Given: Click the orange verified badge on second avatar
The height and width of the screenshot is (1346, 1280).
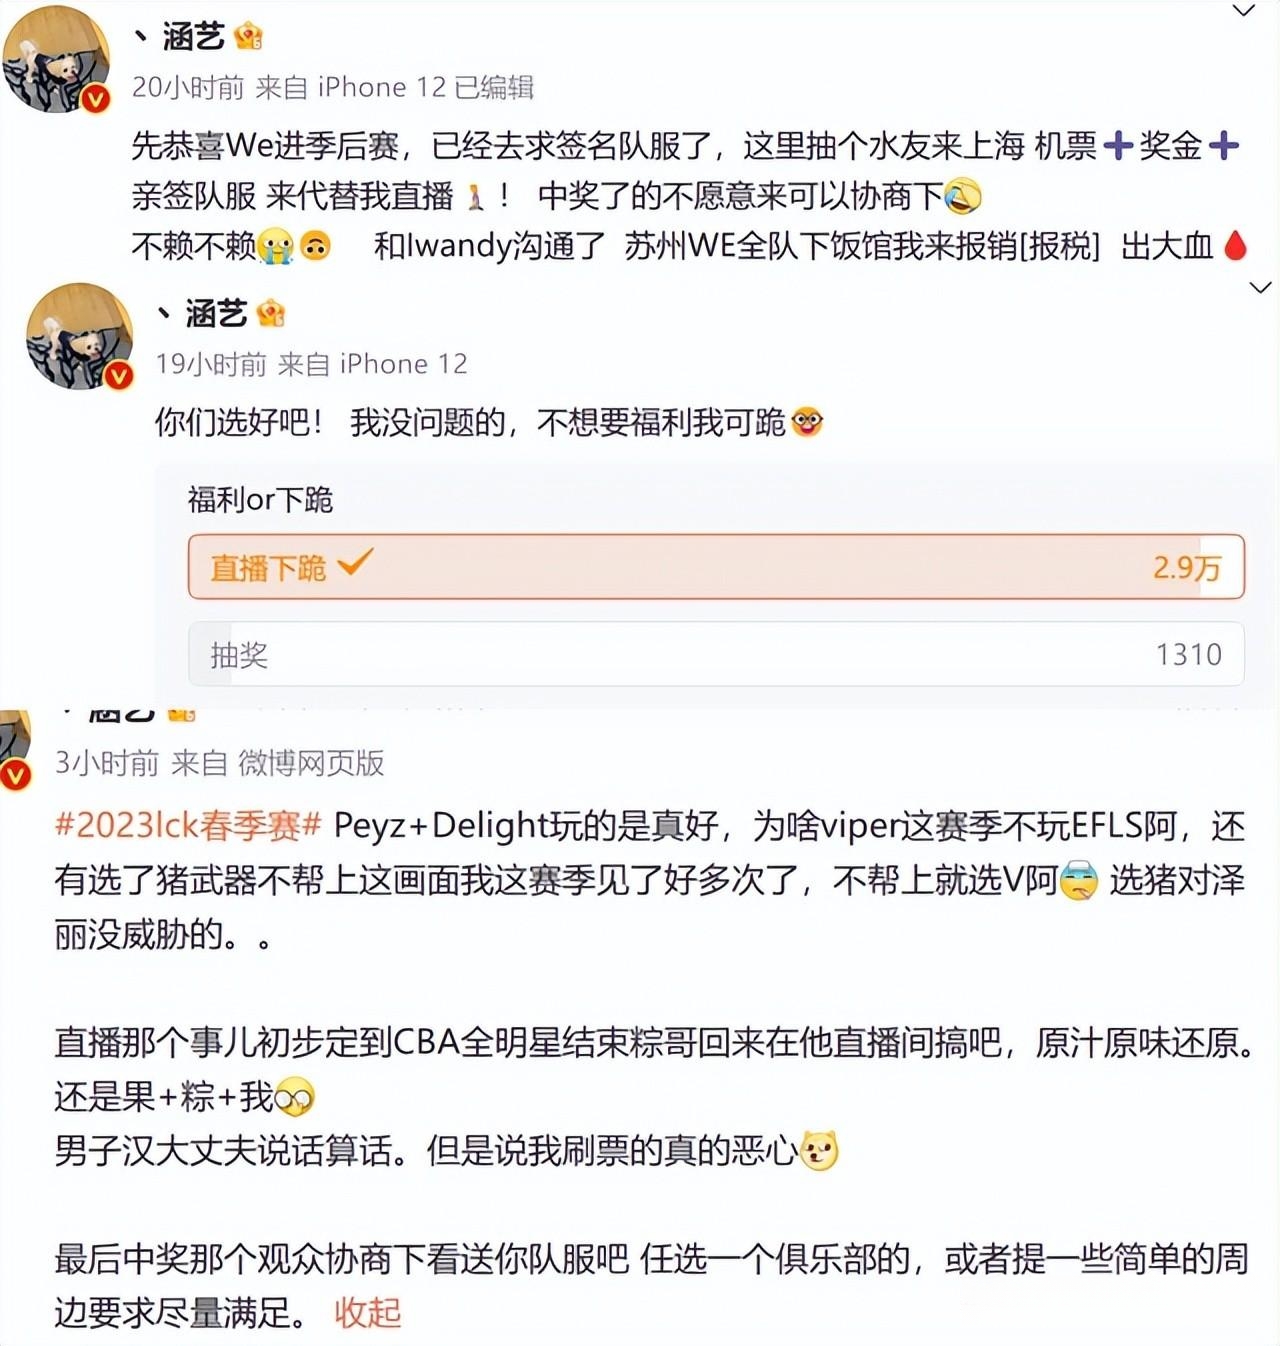Looking at the screenshot, I should tap(119, 375).
